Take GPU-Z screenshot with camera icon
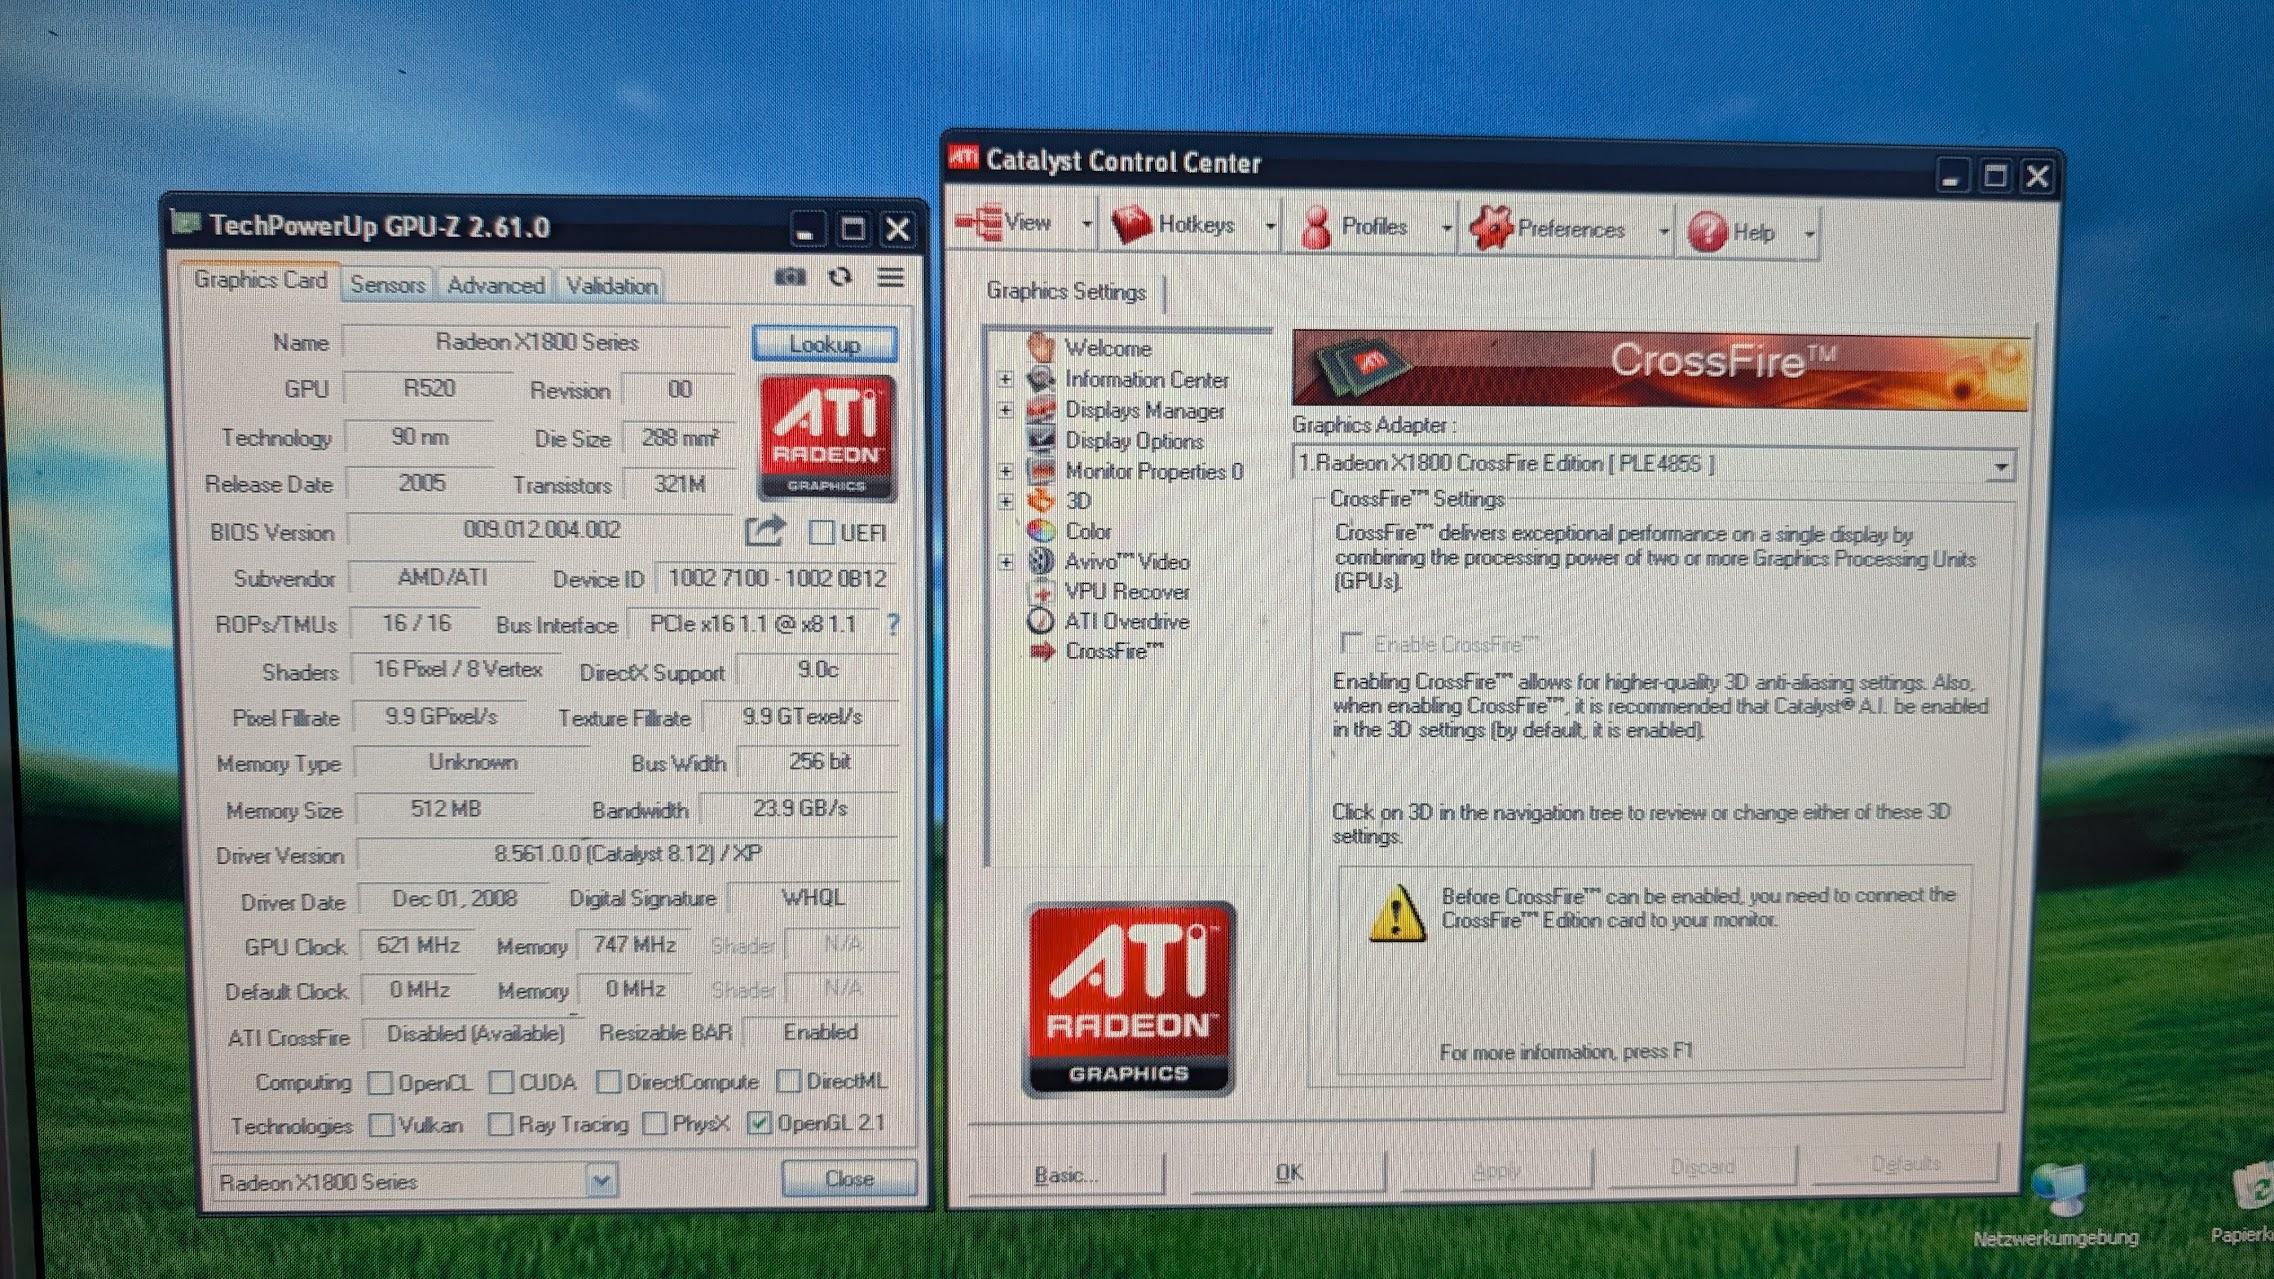Screen dimensions: 2274x1279 [790, 277]
